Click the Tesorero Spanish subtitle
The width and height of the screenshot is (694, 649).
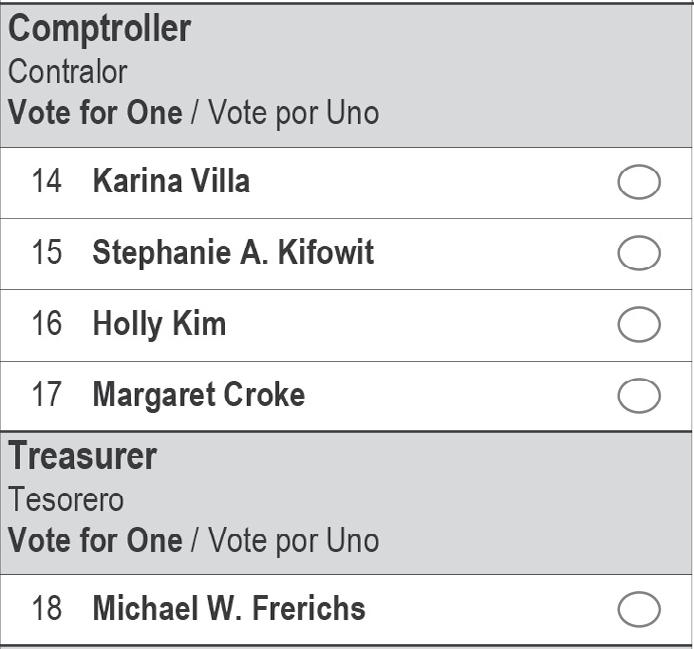[x=66, y=499]
